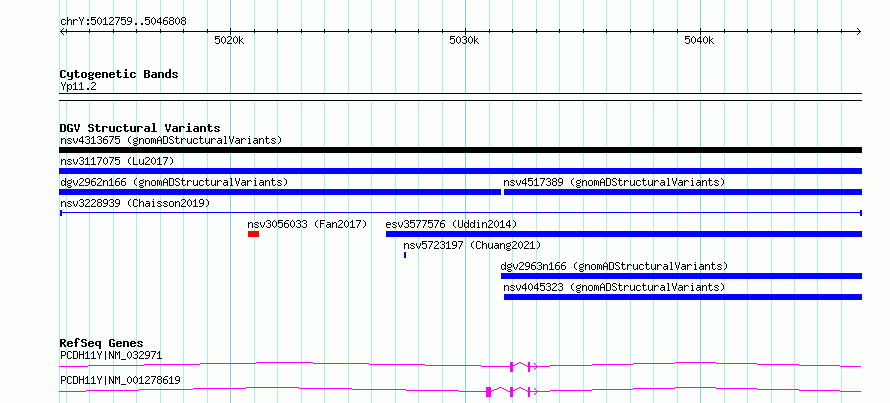This screenshot has width=890, height=403.
Task: Open variant label nsv4517389
Action: pos(614,182)
